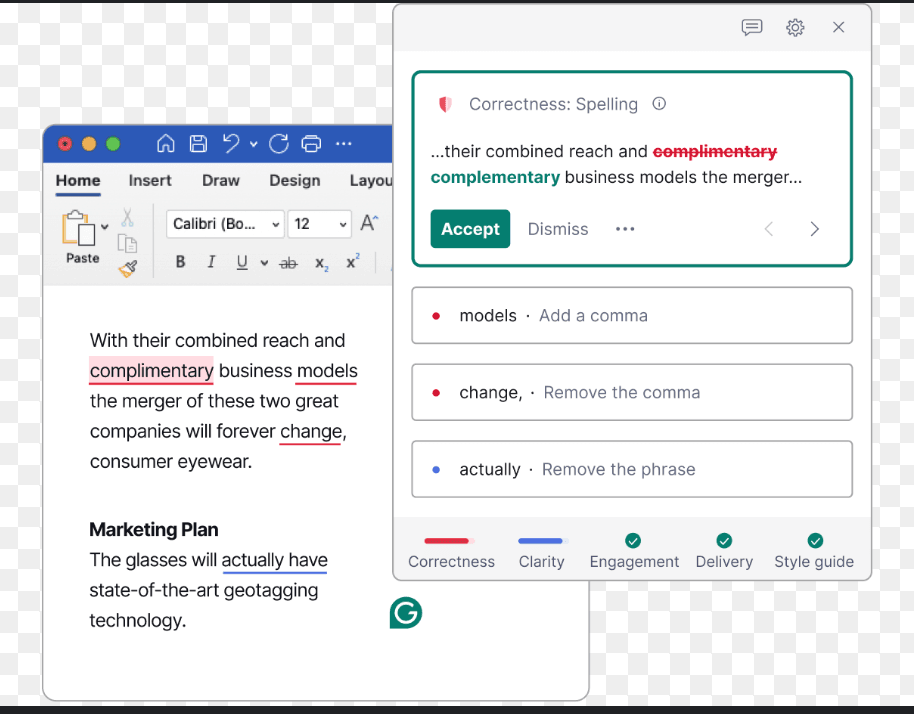Select the Format Painter brush icon

pos(127,268)
